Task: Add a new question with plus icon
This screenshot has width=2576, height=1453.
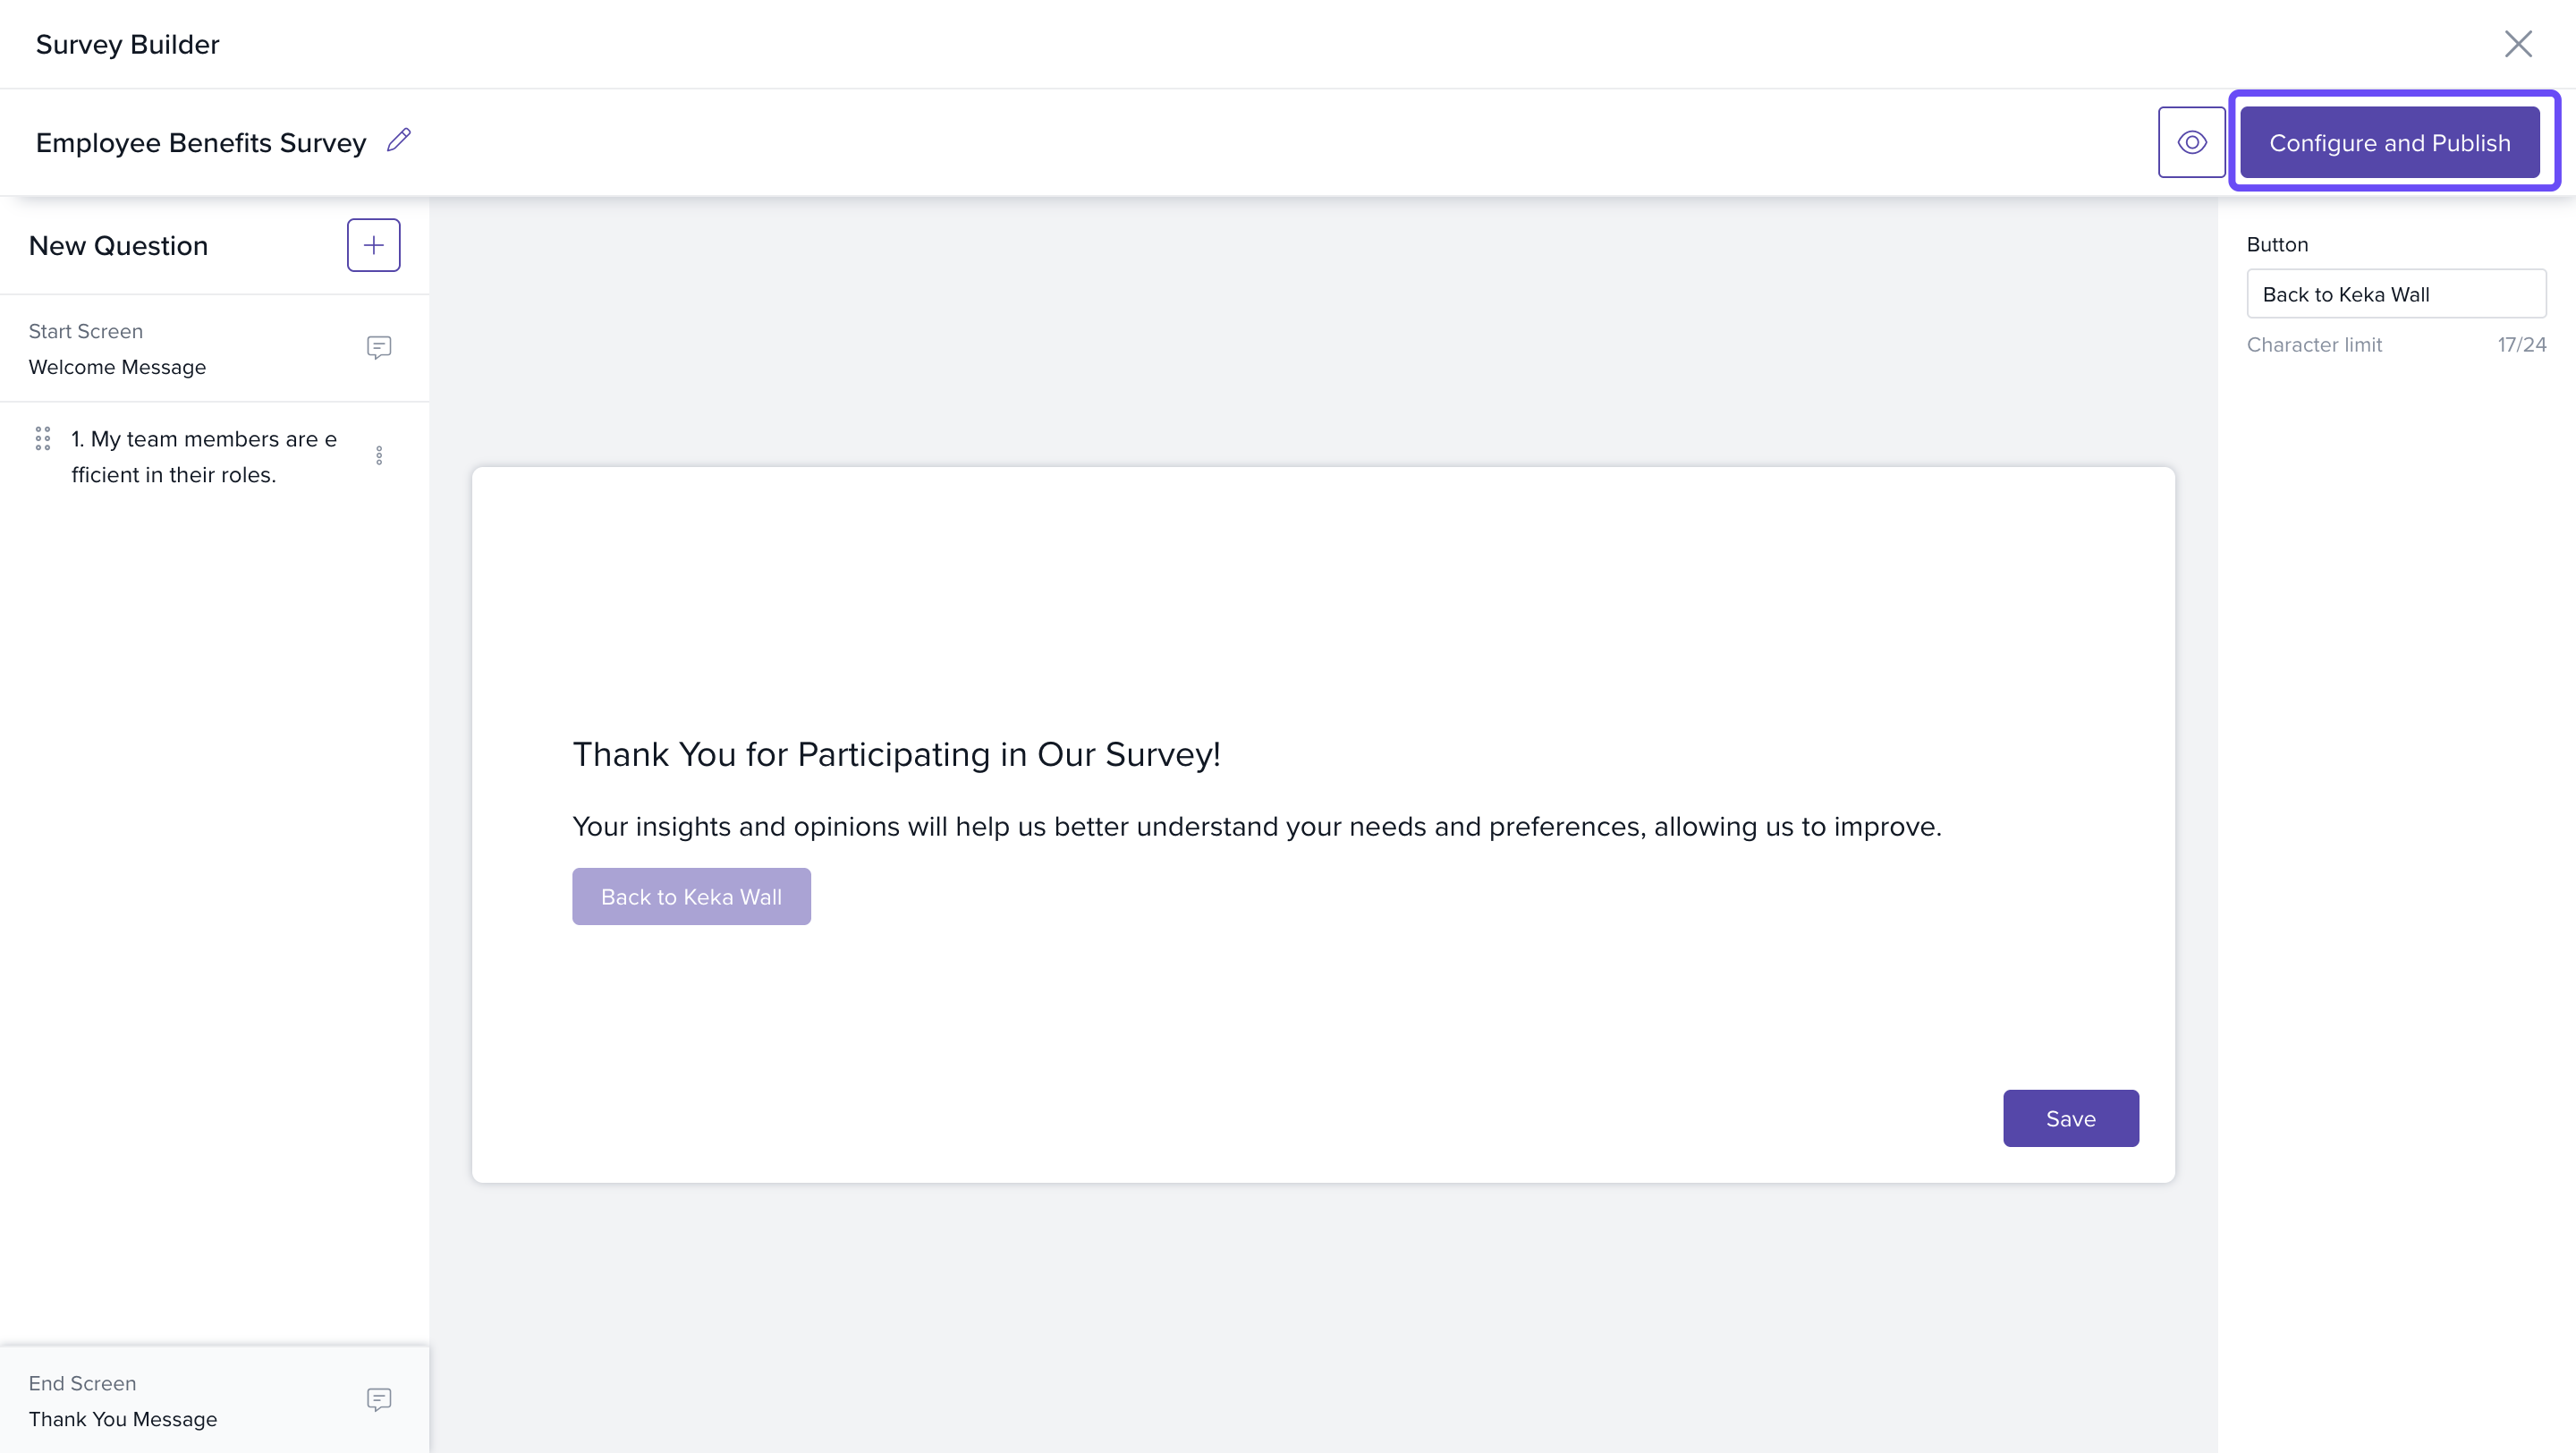Action: point(373,245)
